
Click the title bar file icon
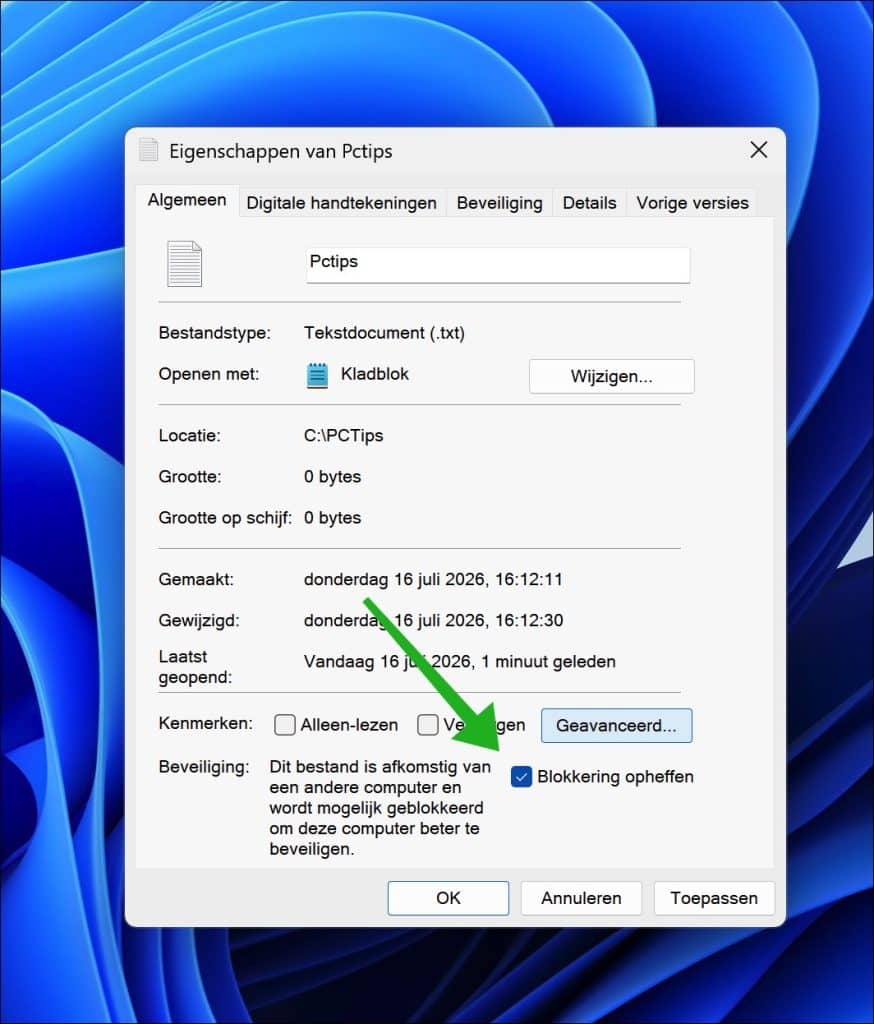[149, 150]
